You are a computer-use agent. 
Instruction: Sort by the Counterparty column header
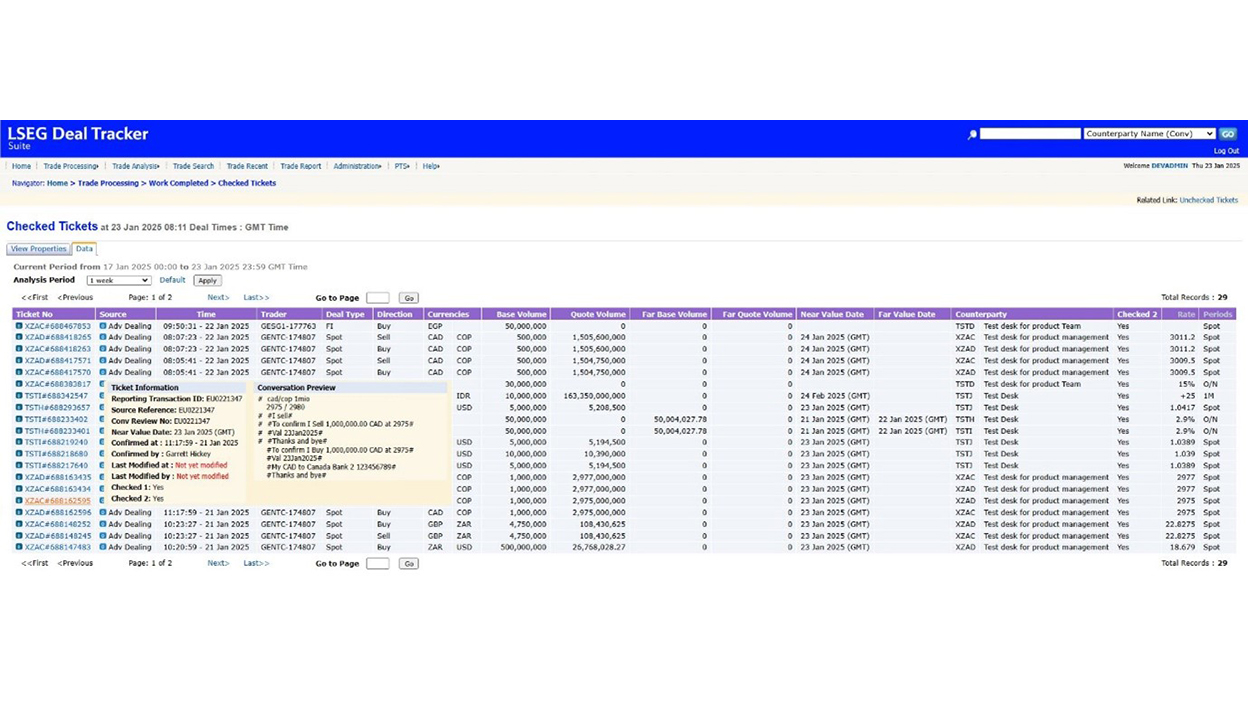point(981,314)
